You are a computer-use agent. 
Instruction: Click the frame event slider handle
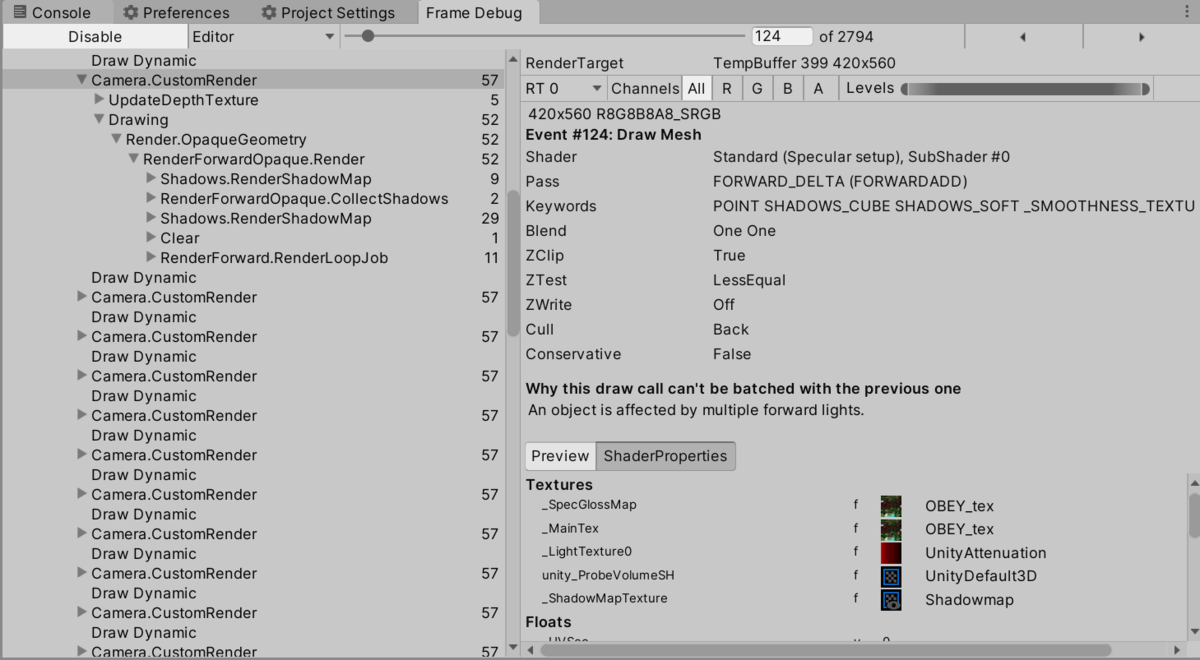click(x=368, y=36)
